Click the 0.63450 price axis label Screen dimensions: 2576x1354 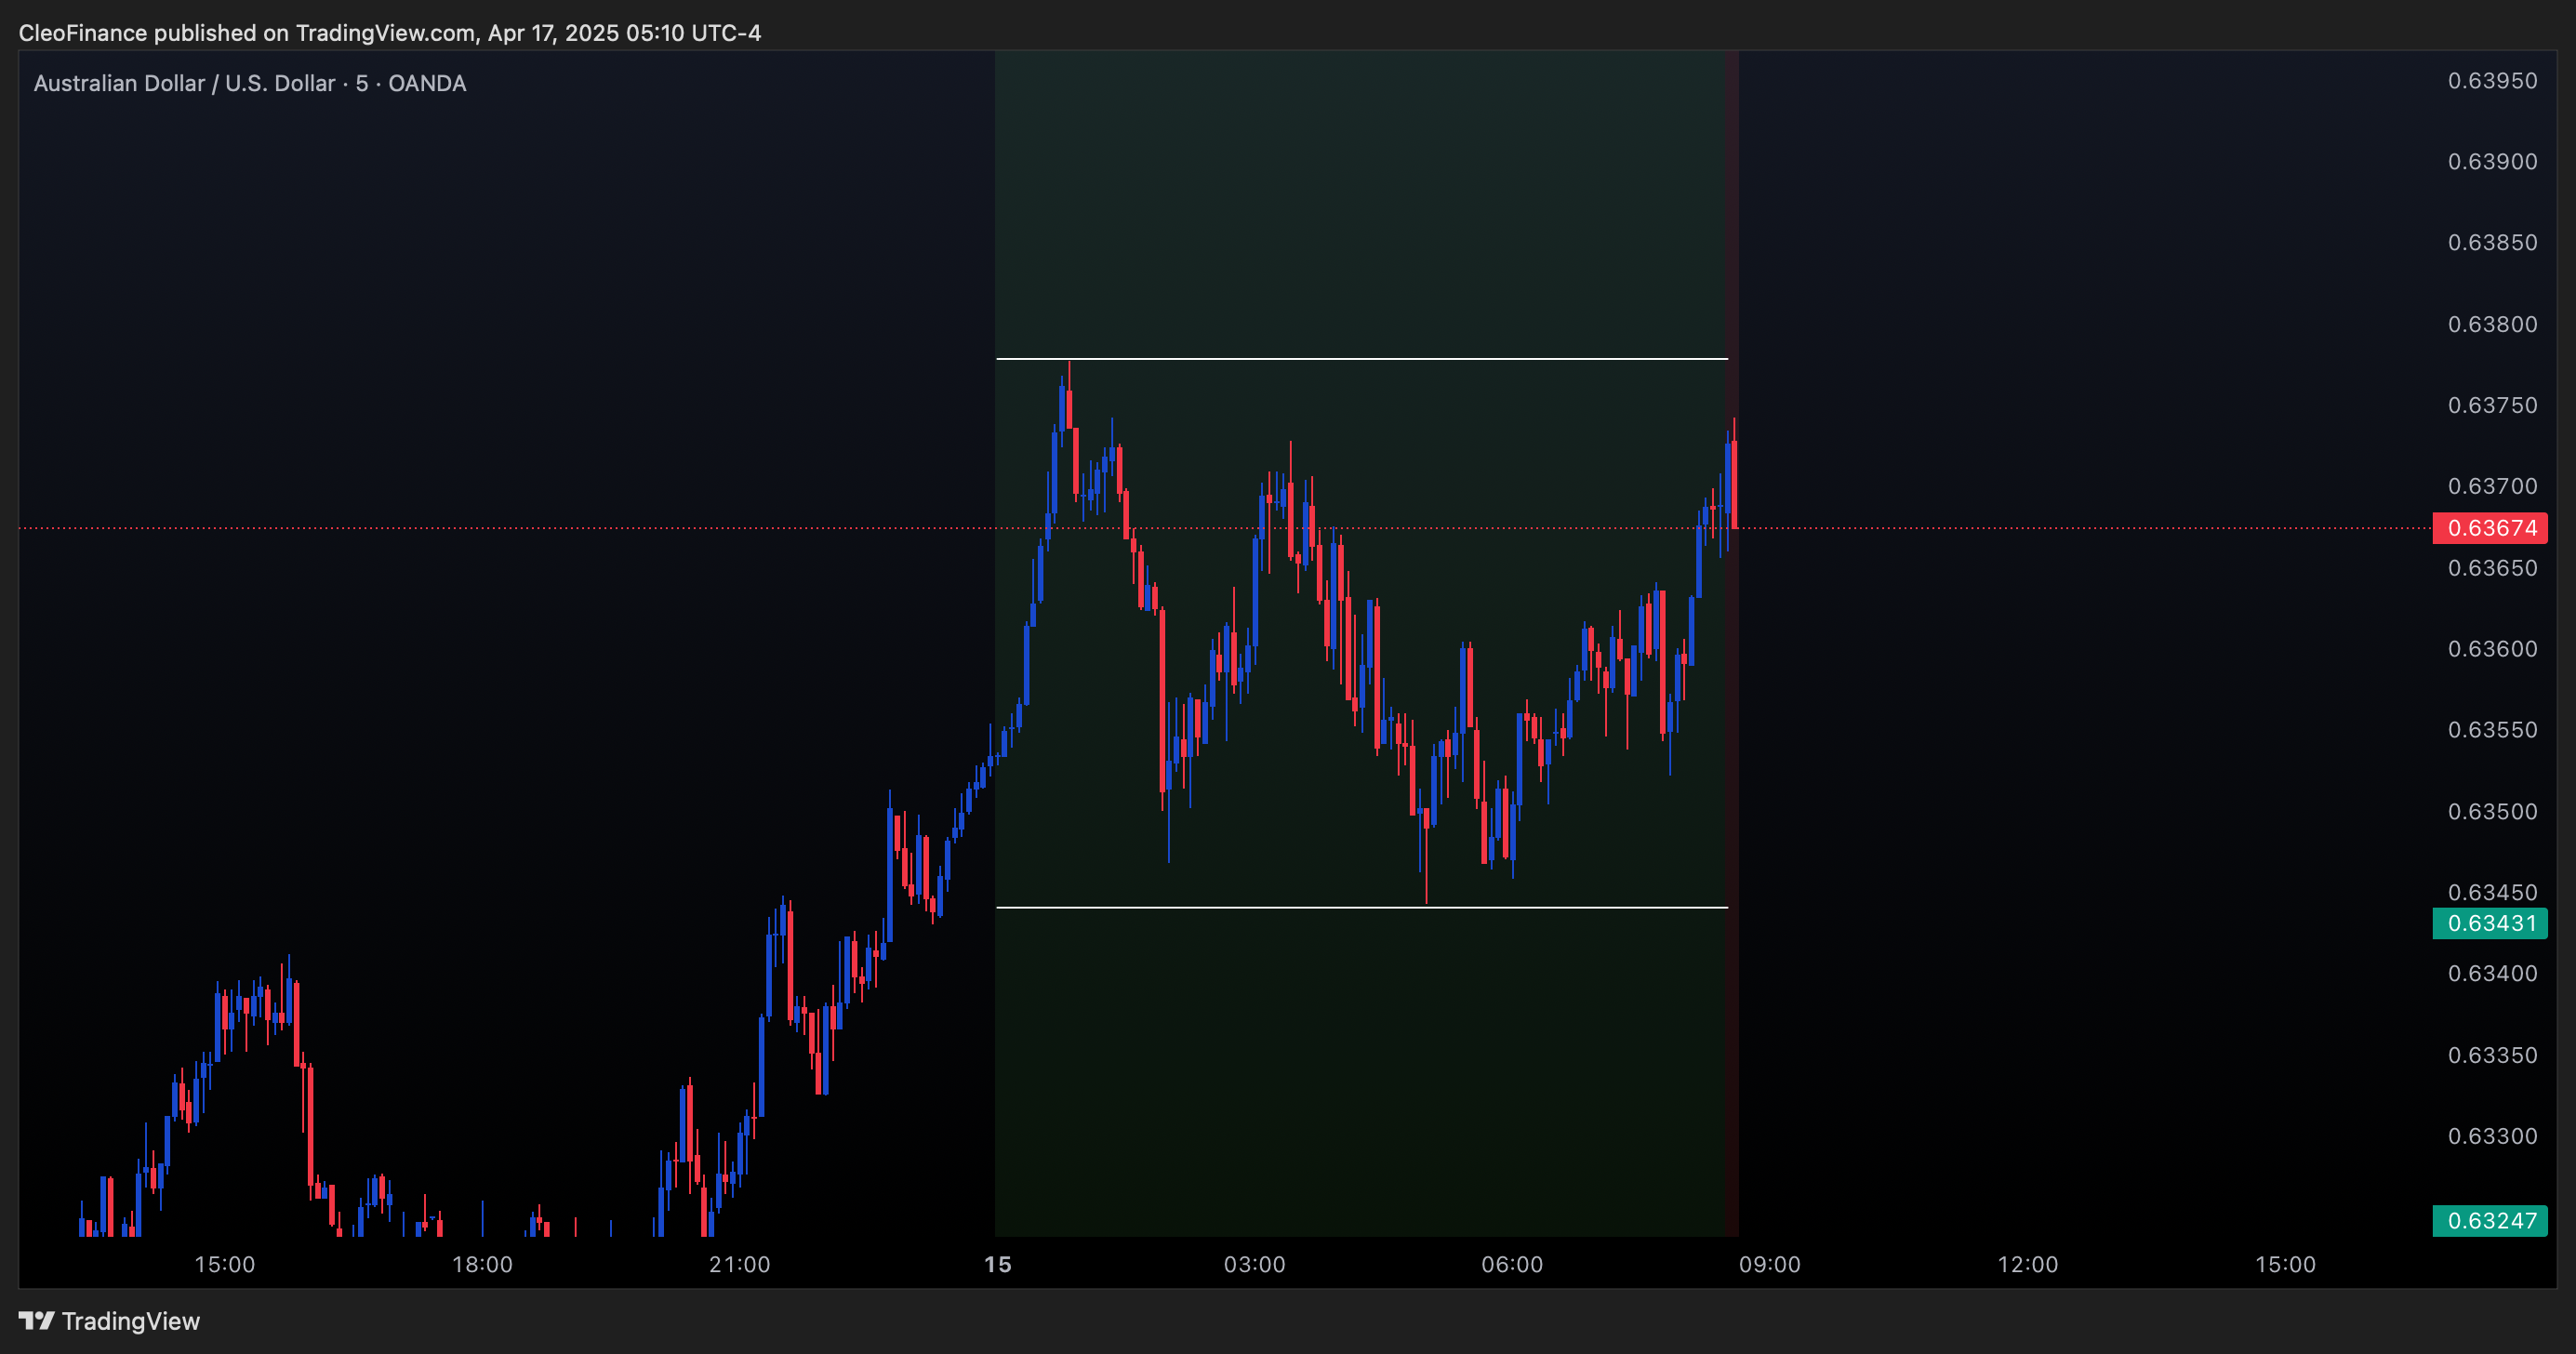point(2492,893)
